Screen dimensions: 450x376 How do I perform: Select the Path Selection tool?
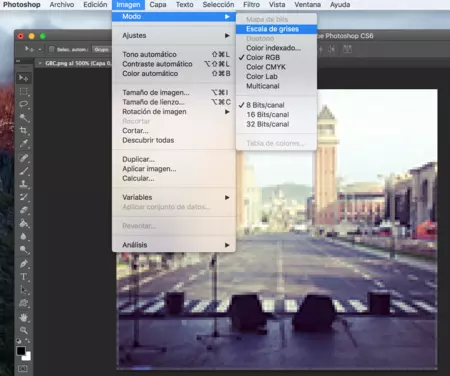[x=23, y=290]
